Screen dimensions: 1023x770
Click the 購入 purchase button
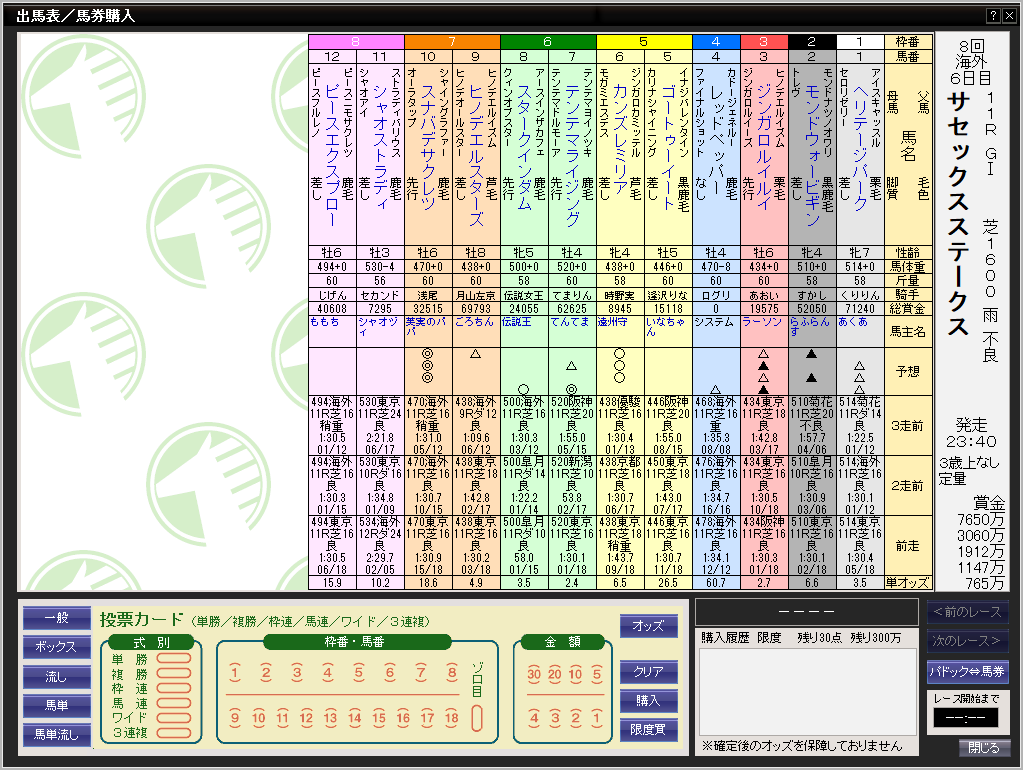coord(649,700)
